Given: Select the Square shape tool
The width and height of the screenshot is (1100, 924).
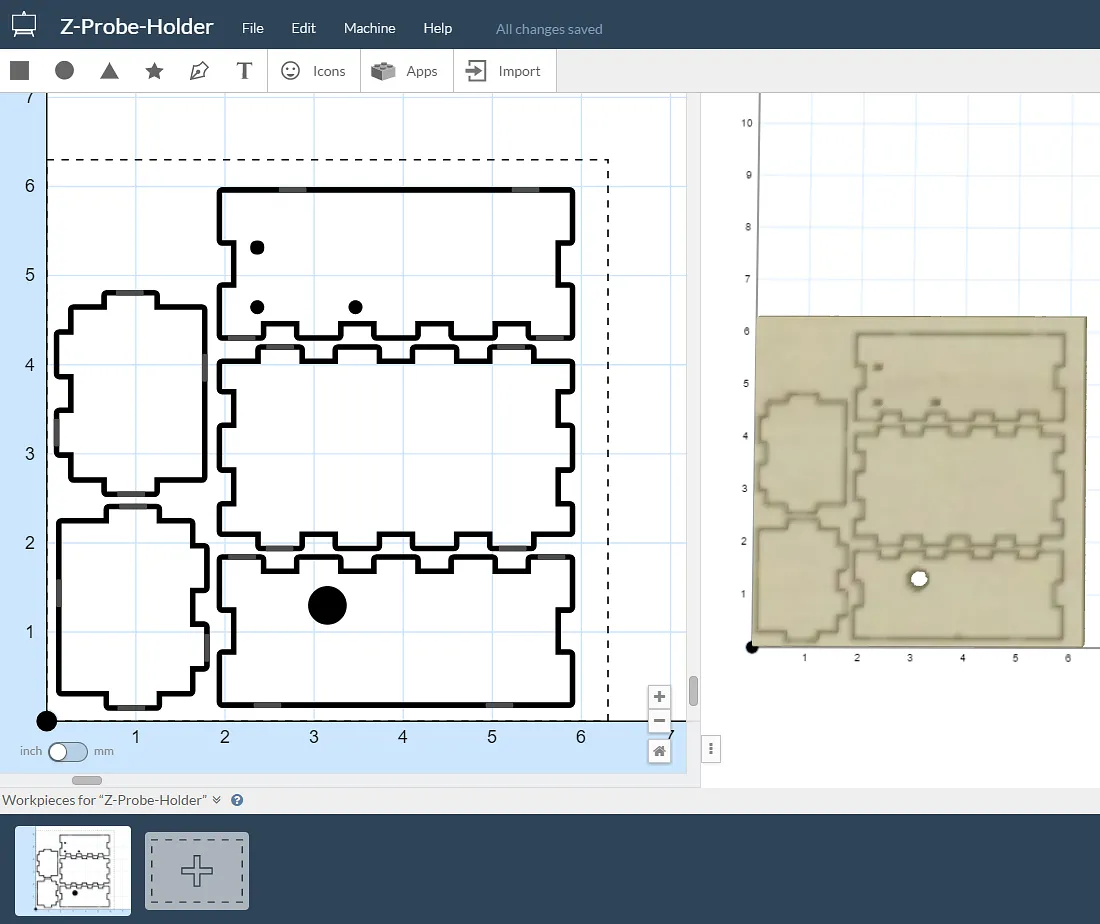Looking at the screenshot, I should 20,71.
